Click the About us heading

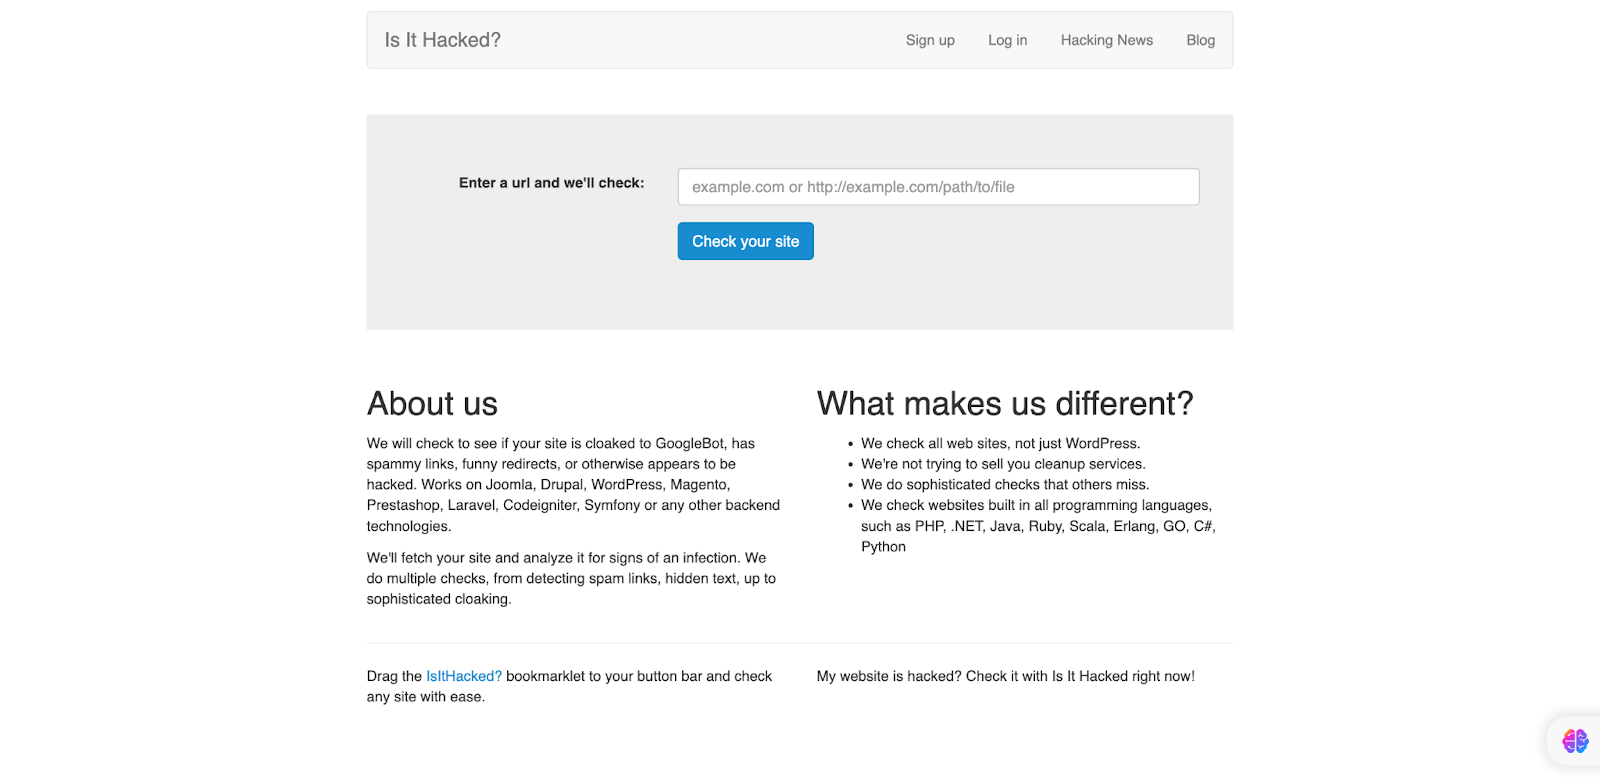pos(432,404)
